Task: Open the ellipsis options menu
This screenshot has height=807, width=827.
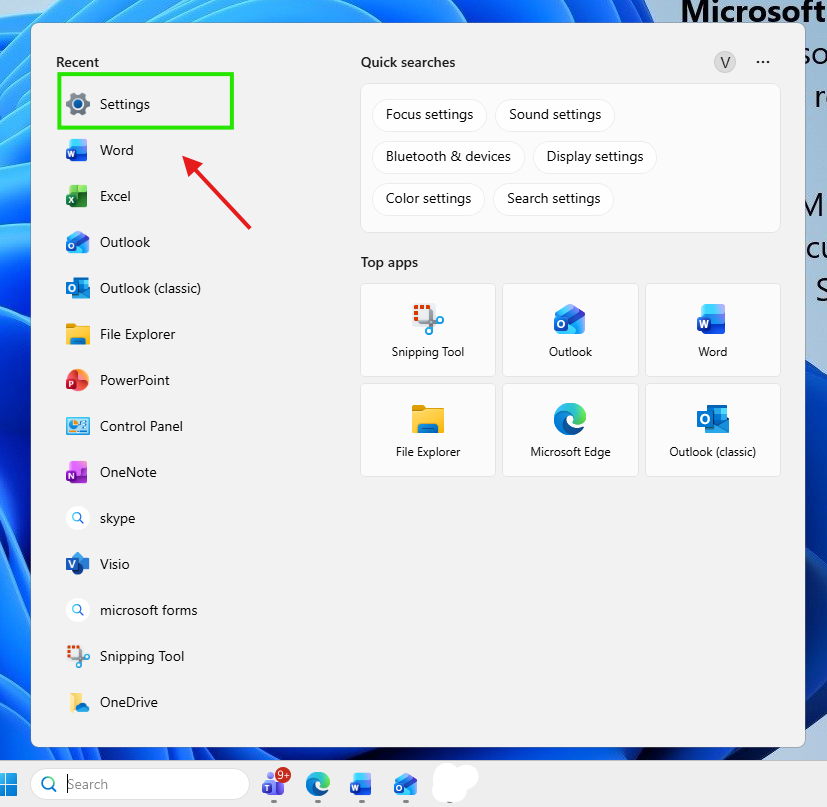Action: pyautogui.click(x=763, y=62)
